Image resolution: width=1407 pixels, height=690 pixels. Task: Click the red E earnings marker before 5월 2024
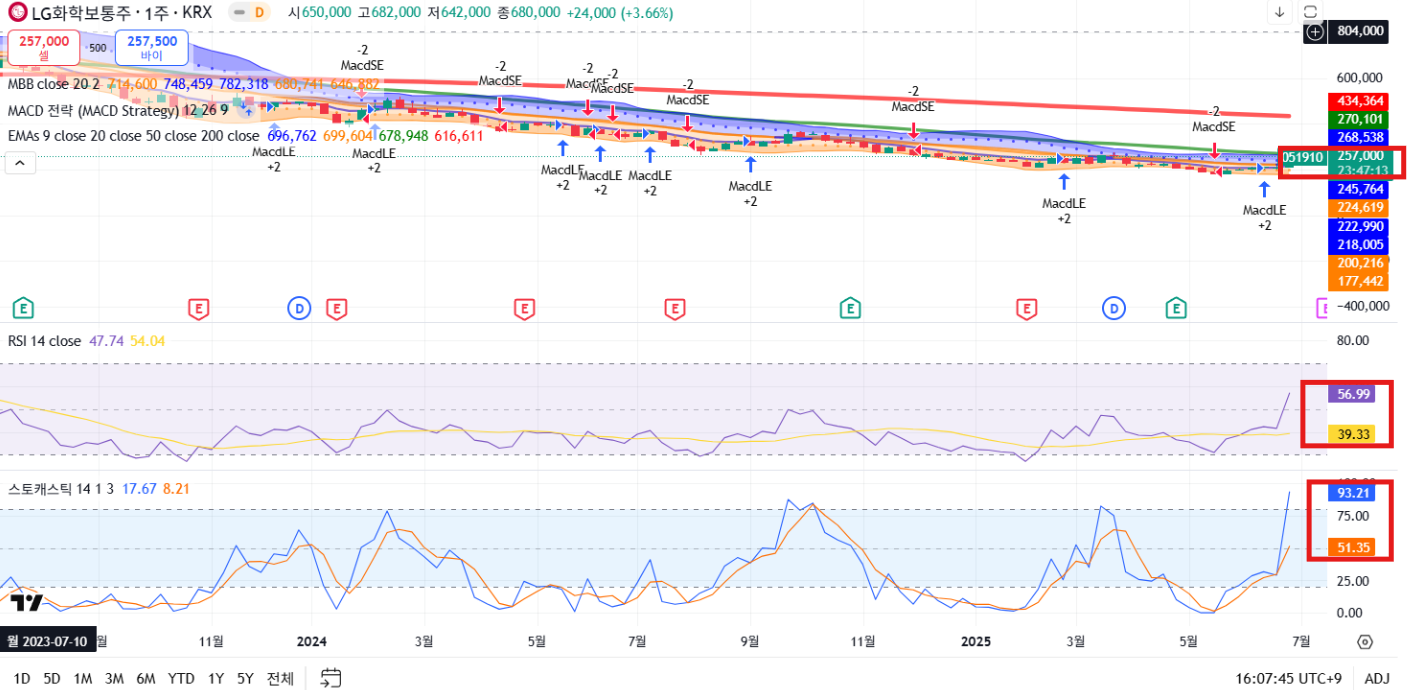coord(523,308)
